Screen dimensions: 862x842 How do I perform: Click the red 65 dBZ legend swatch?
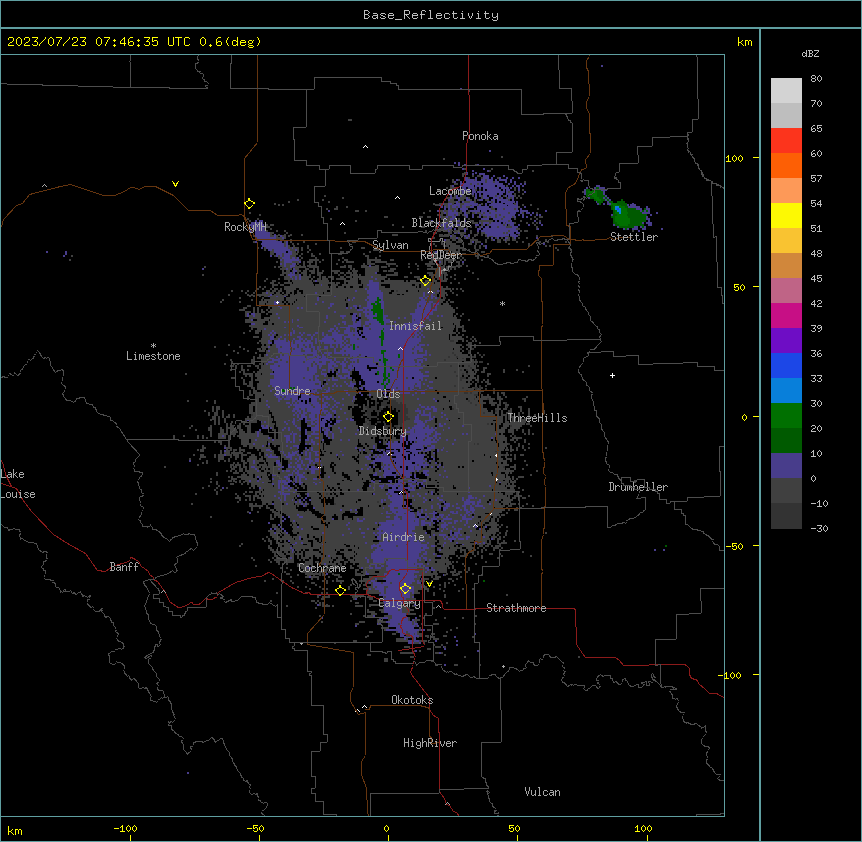786,140
